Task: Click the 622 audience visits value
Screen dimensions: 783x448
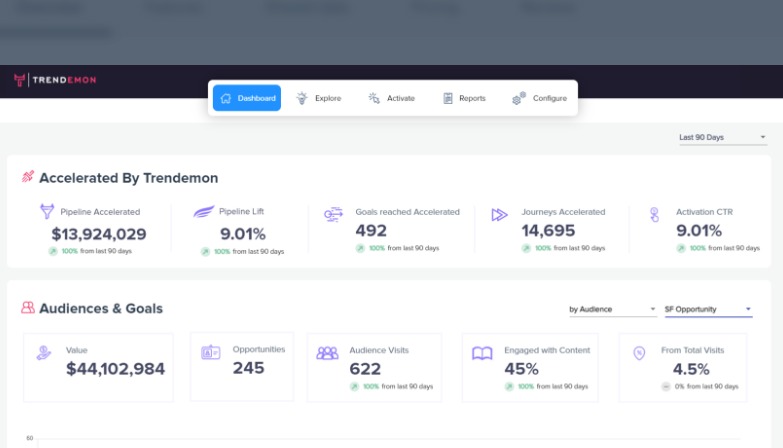Action: coord(365,369)
